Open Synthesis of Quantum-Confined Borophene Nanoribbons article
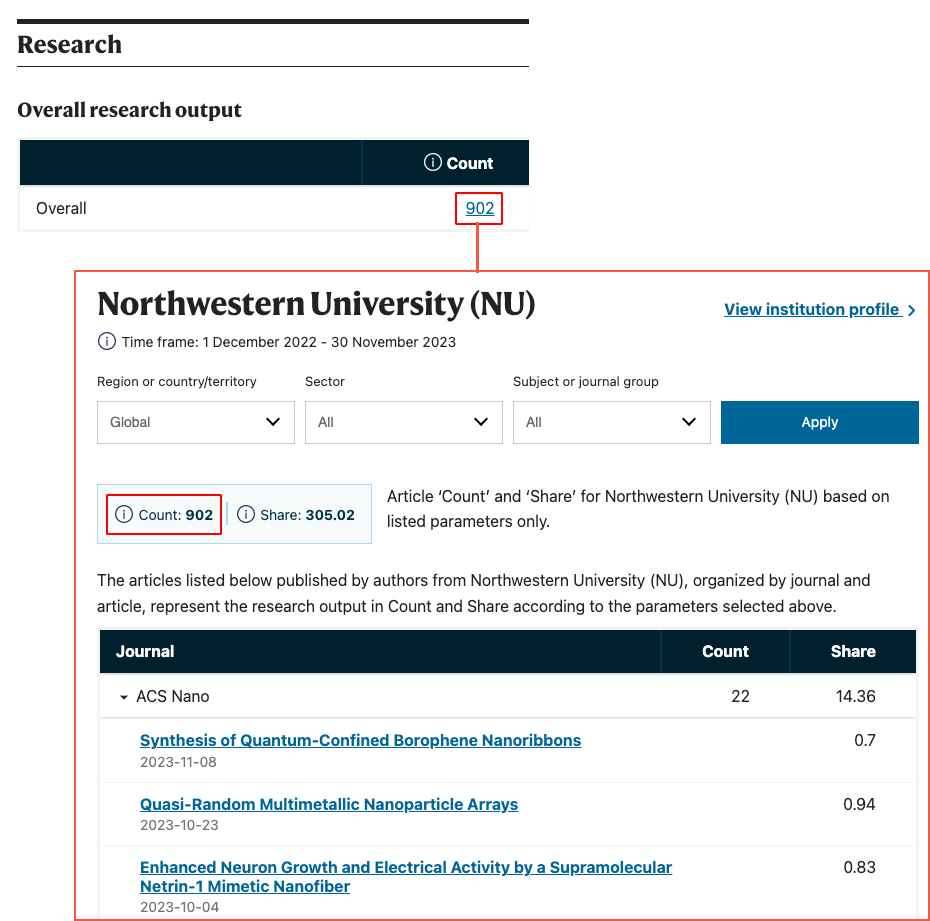This screenshot has height=921, width=930. [361, 740]
